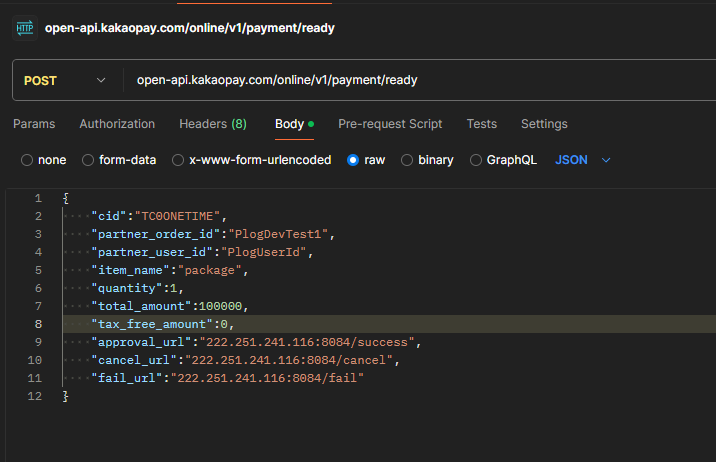Click the closing brace on line 12
The width and height of the screenshot is (716, 462).
[x=65, y=396]
